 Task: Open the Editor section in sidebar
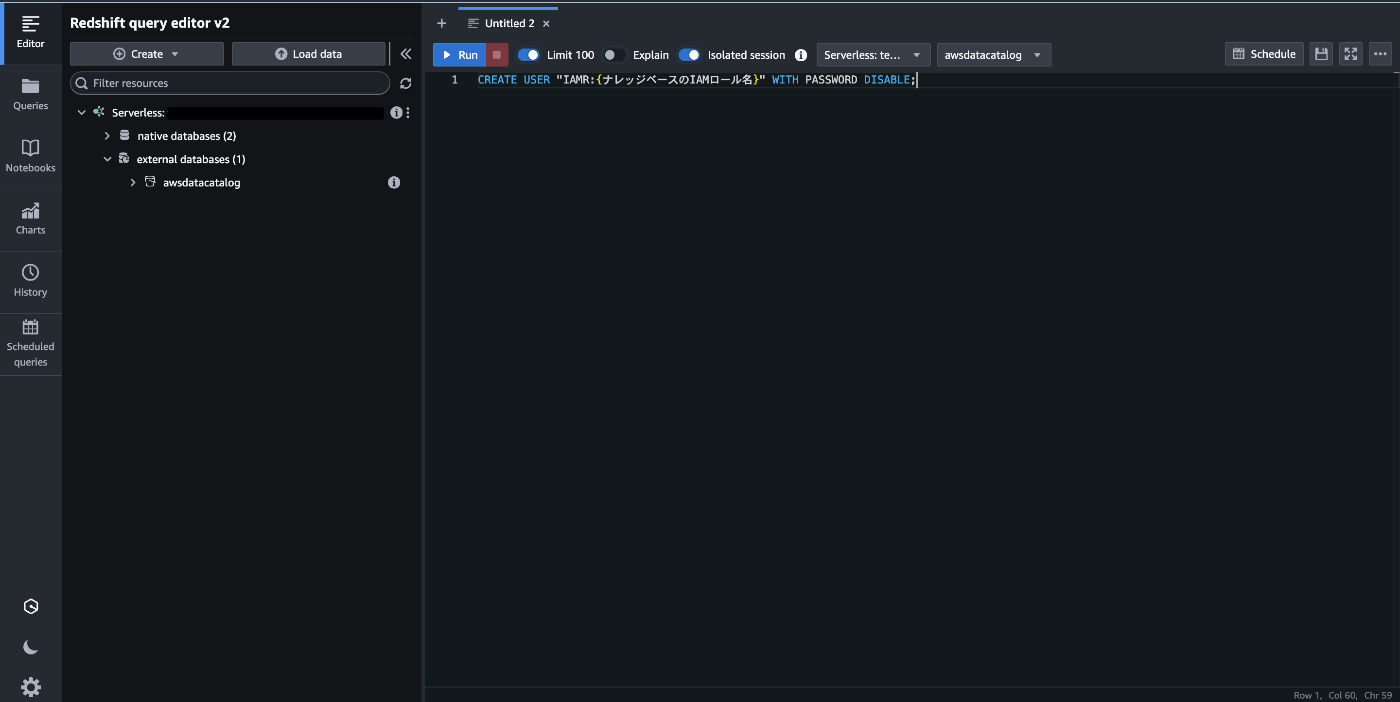pos(30,32)
